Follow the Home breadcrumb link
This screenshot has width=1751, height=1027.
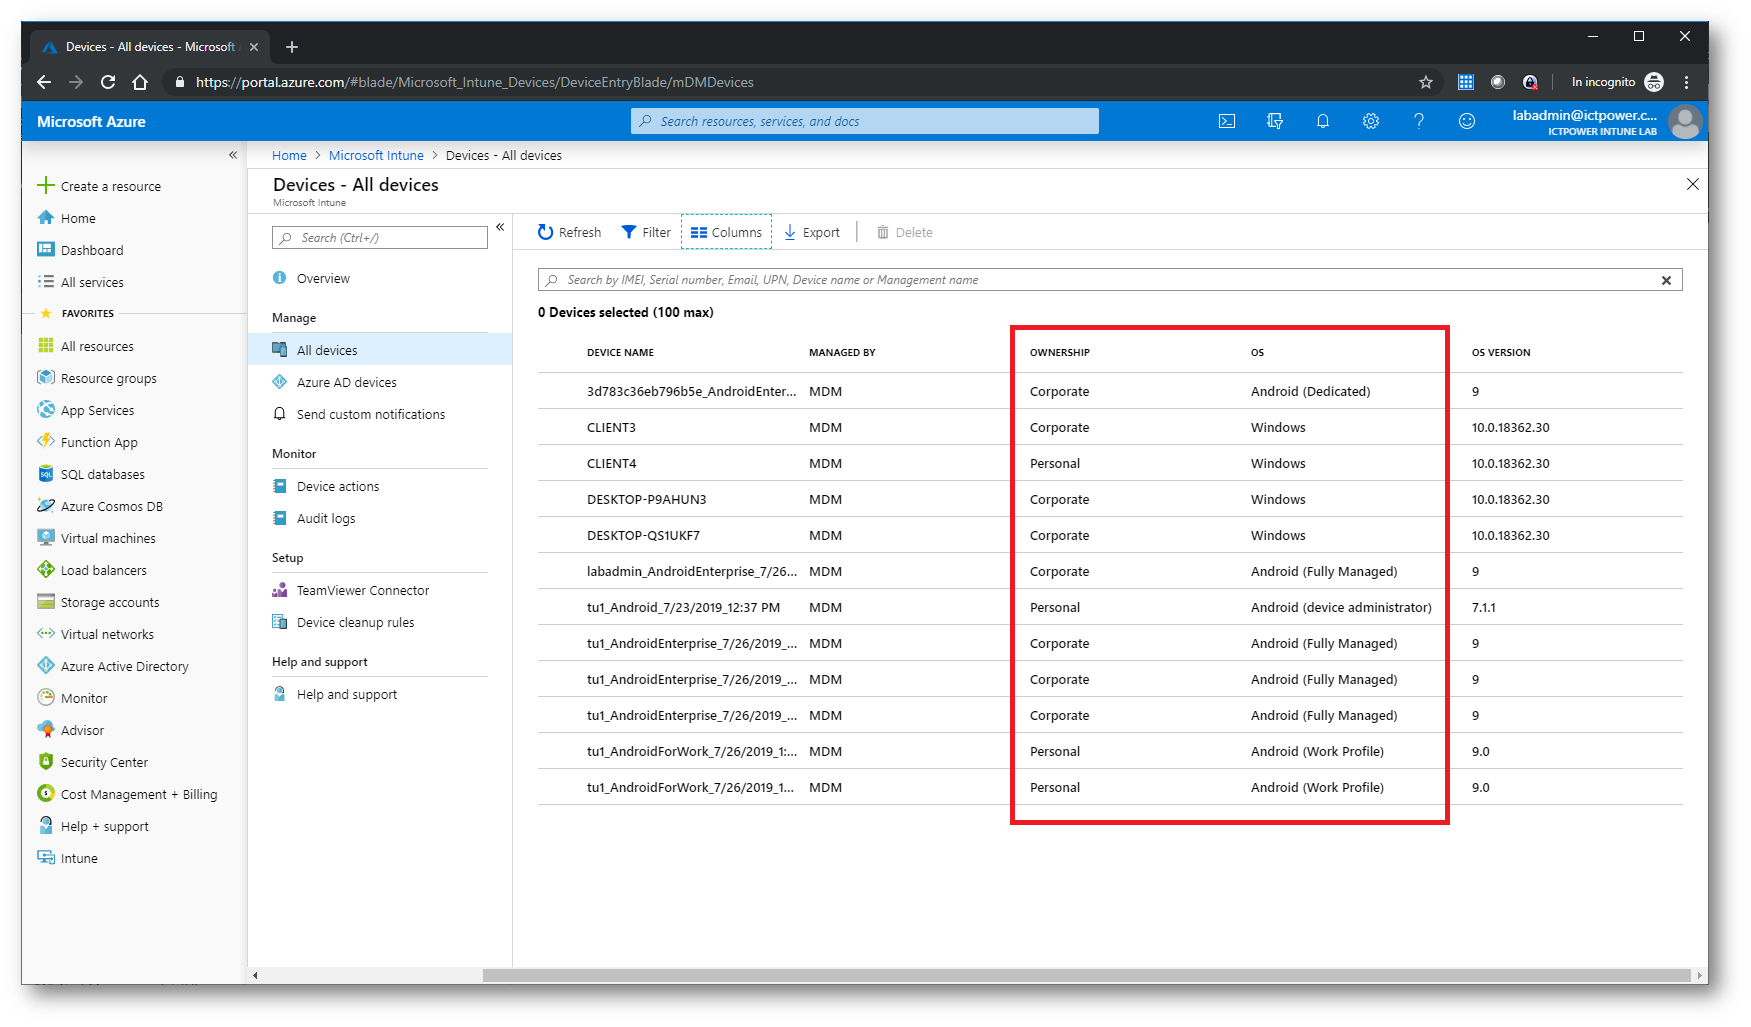(x=289, y=155)
